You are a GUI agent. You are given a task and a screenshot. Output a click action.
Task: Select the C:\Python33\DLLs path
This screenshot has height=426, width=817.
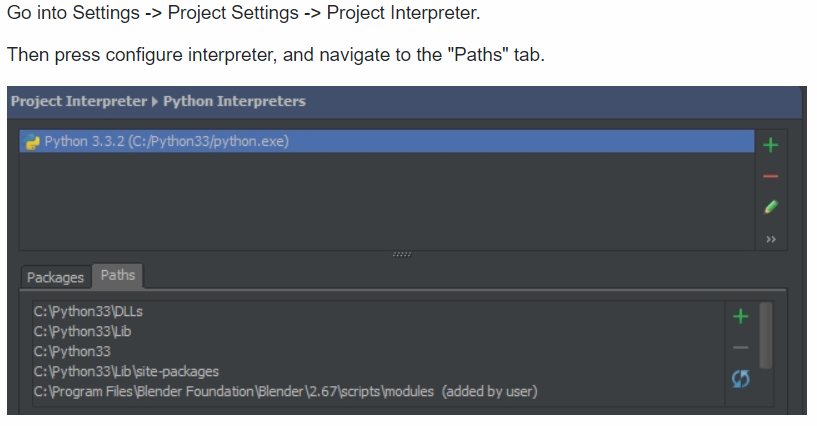(x=88, y=311)
